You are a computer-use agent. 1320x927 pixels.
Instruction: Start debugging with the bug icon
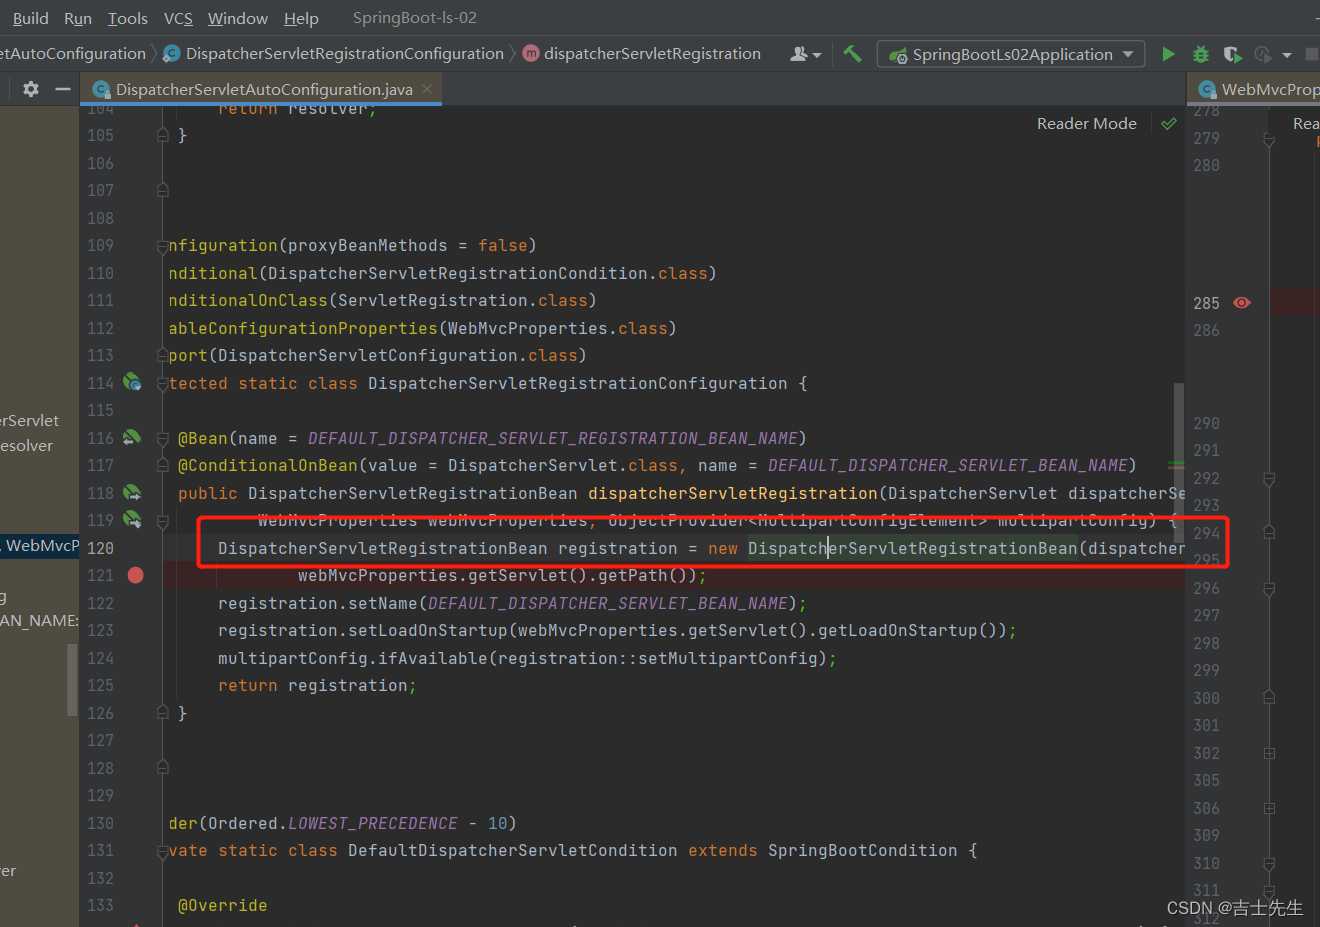pos(1201,54)
